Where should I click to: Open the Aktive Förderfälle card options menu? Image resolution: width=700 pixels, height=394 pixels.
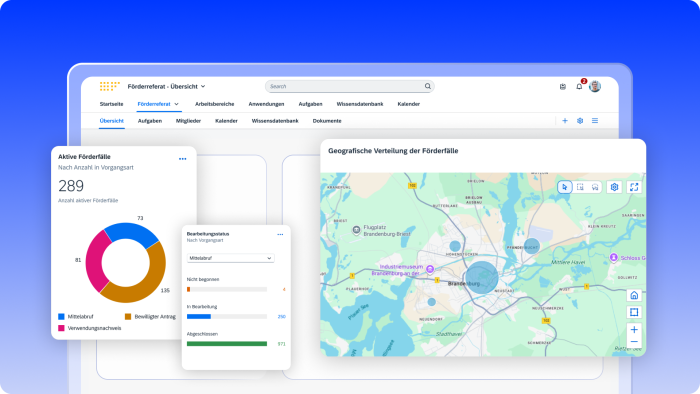pyautogui.click(x=183, y=159)
